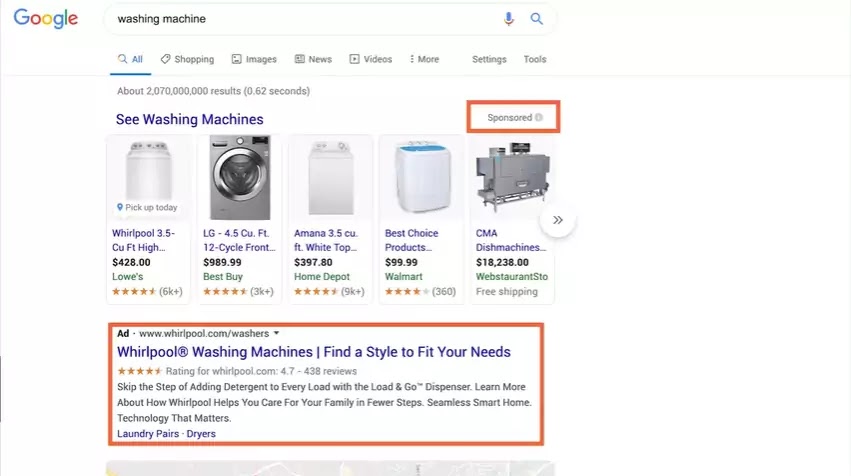Switch to the Shopping tab

pos(187,59)
